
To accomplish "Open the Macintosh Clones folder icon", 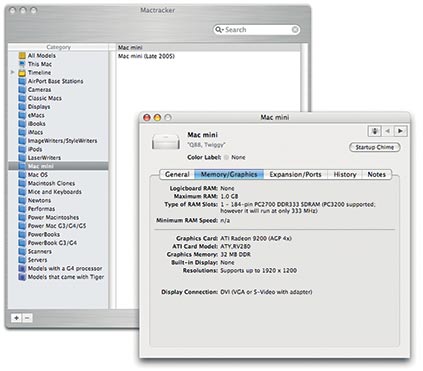I will click(22, 183).
